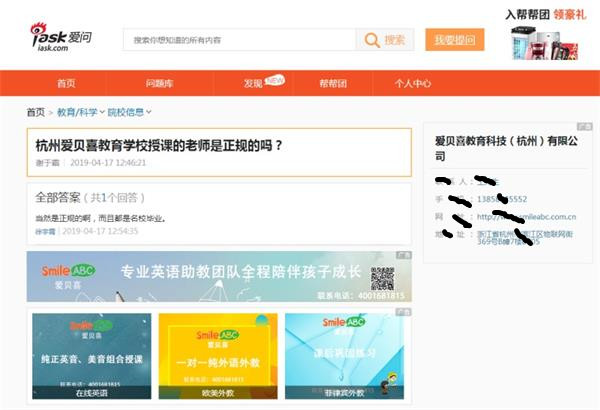The width and height of the screenshot is (600, 410).
Task: Click the 教育/科学 breadcrumb link
Action: coord(77,112)
